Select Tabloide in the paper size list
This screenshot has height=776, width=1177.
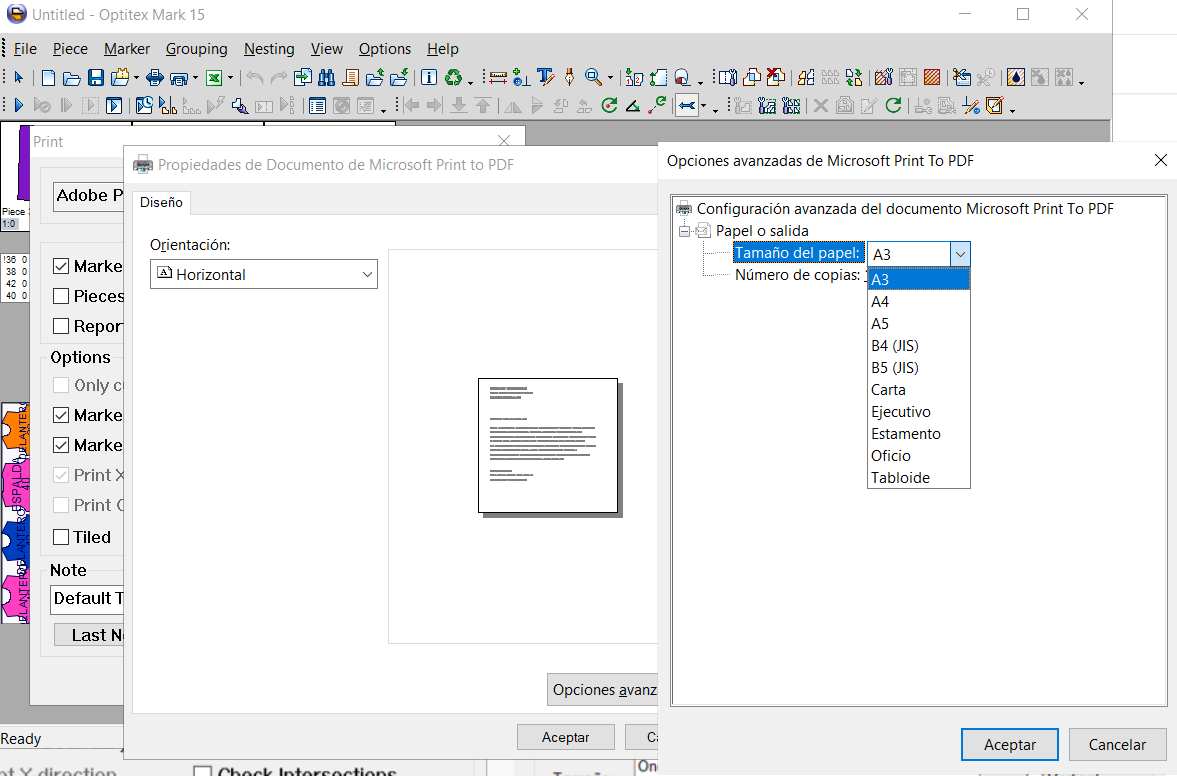(919, 478)
